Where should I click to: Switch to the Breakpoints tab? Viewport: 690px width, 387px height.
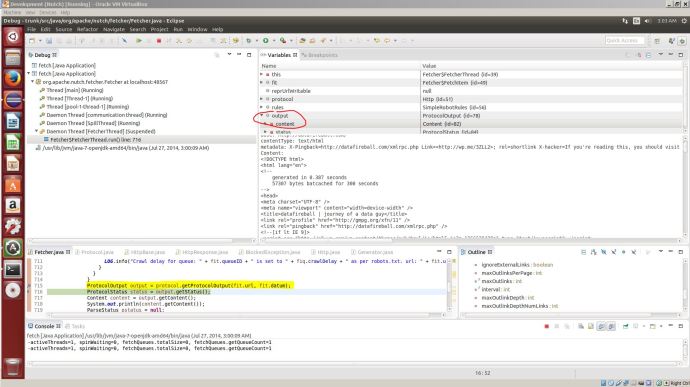click(320, 55)
